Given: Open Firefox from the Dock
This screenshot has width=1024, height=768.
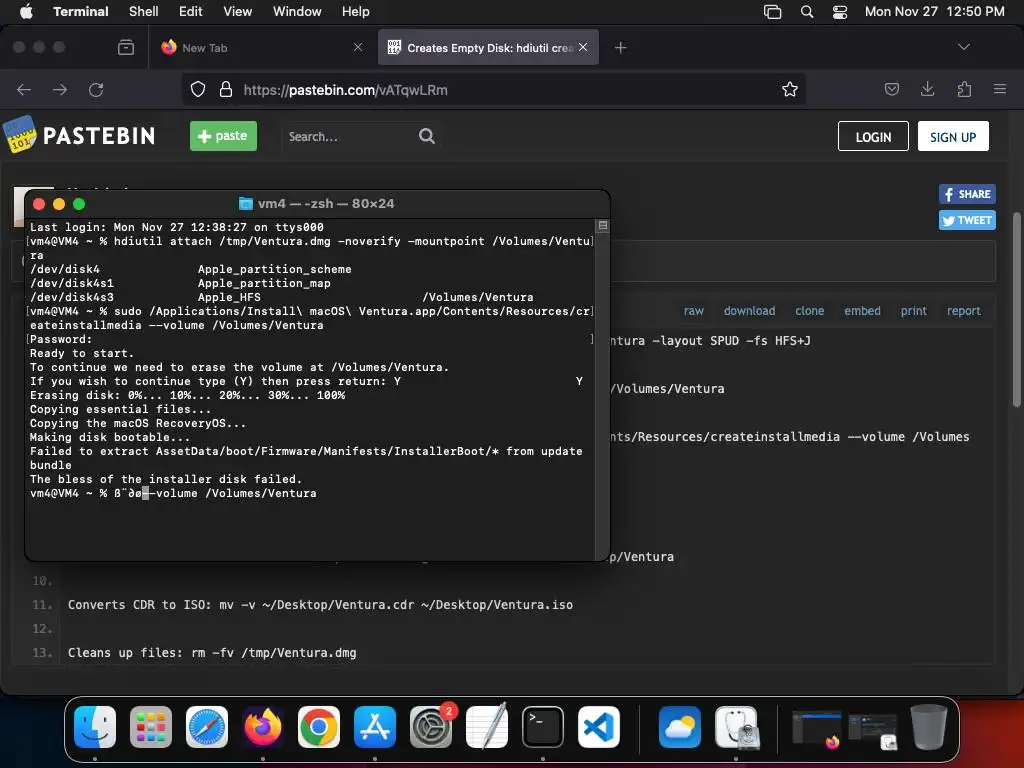Looking at the screenshot, I should (x=263, y=726).
